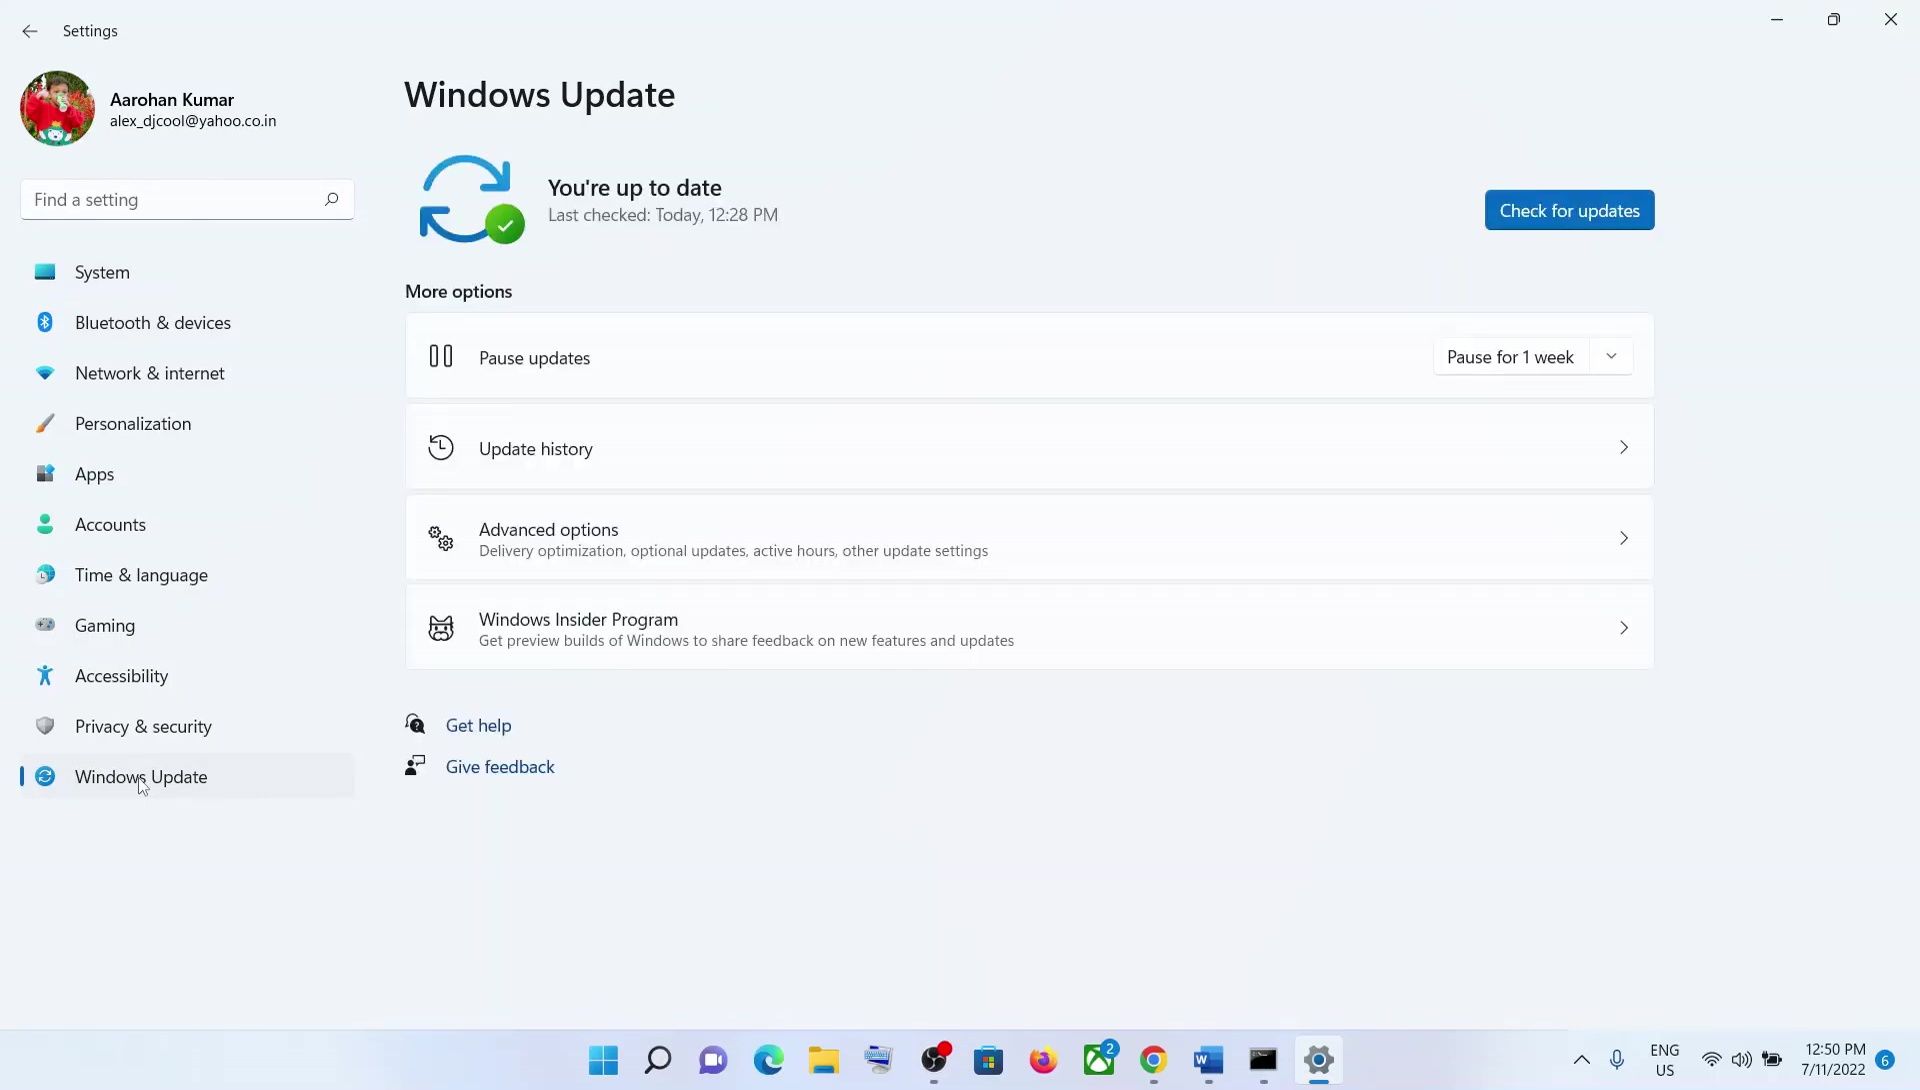Open Bluetooth & devices settings
1920x1090 pixels.
tap(187, 323)
